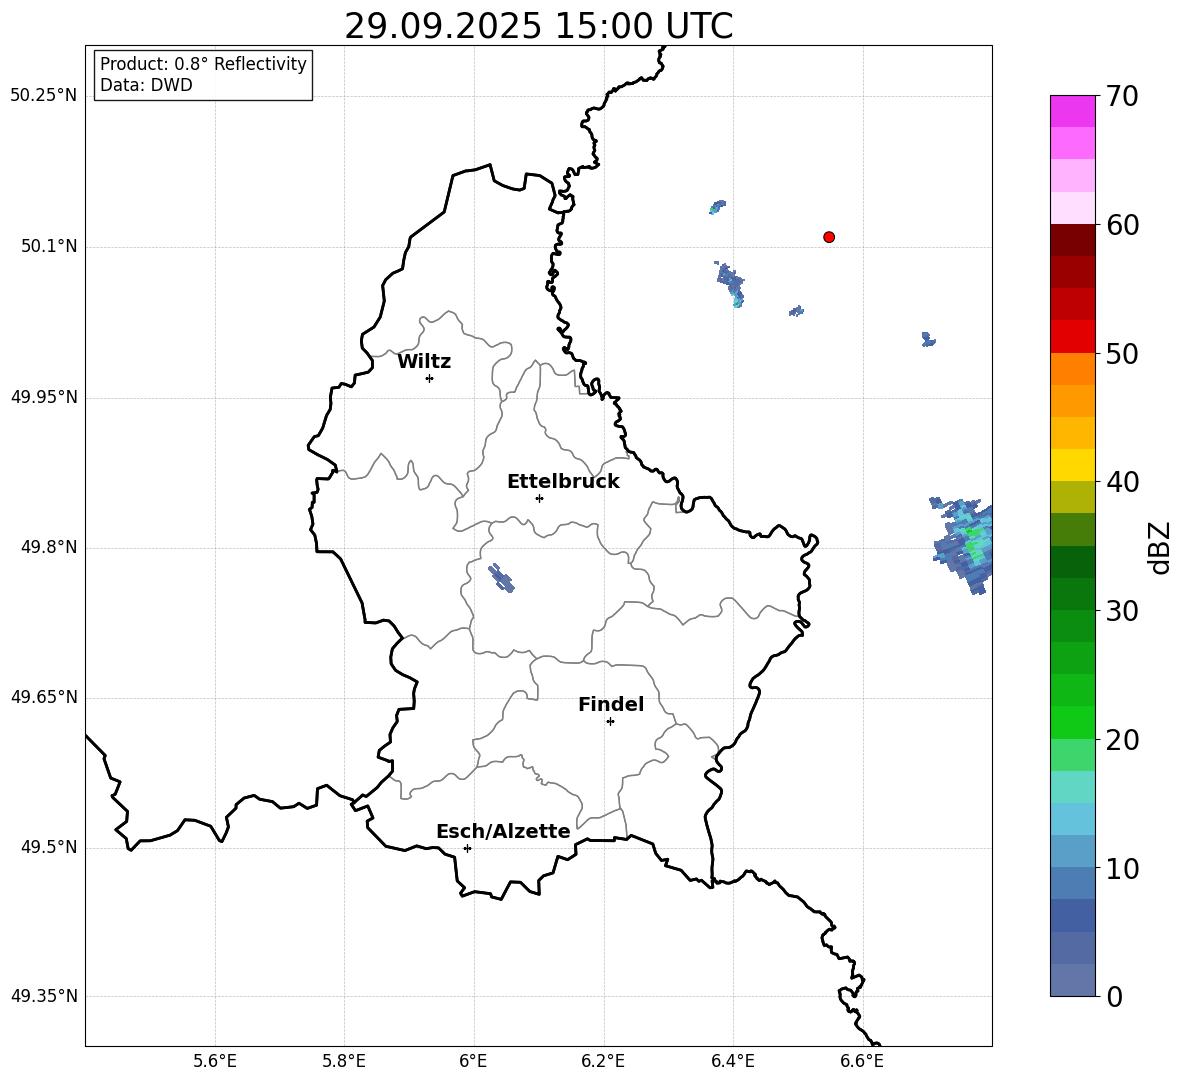Click the colorbar 60 tick label
The height and width of the screenshot is (1081, 1184).
(x=1122, y=224)
